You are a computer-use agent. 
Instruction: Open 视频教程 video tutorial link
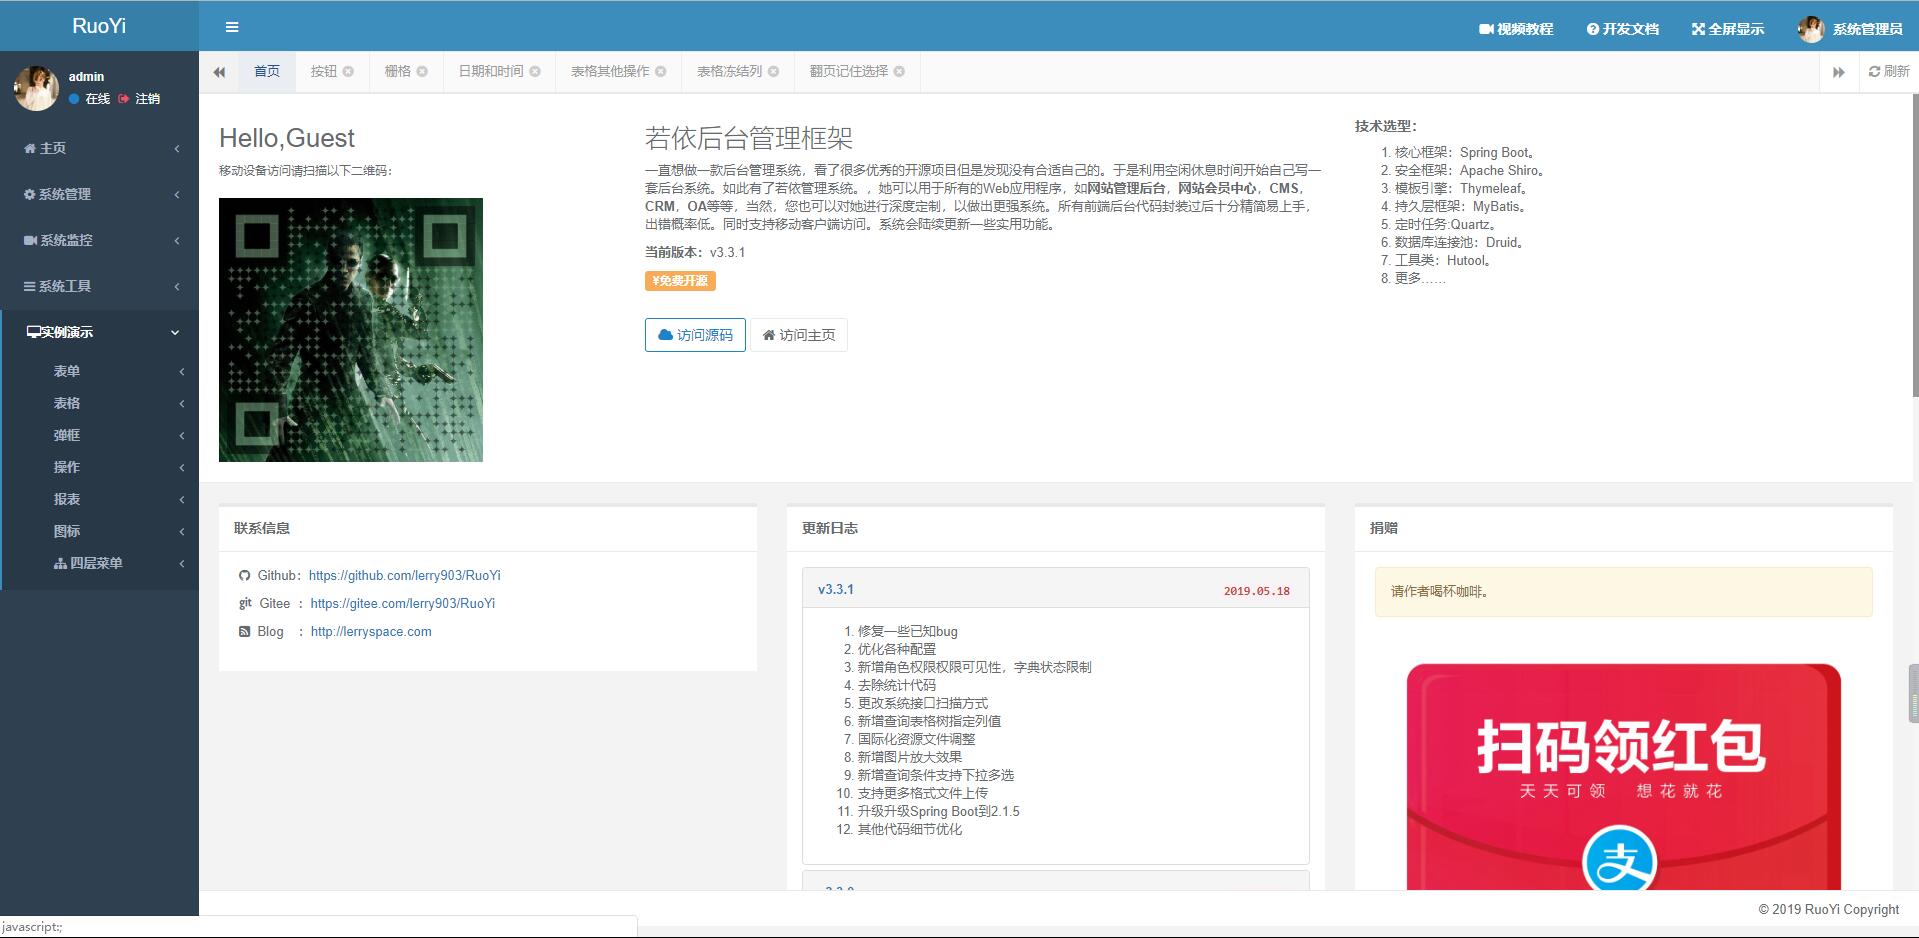[1516, 29]
